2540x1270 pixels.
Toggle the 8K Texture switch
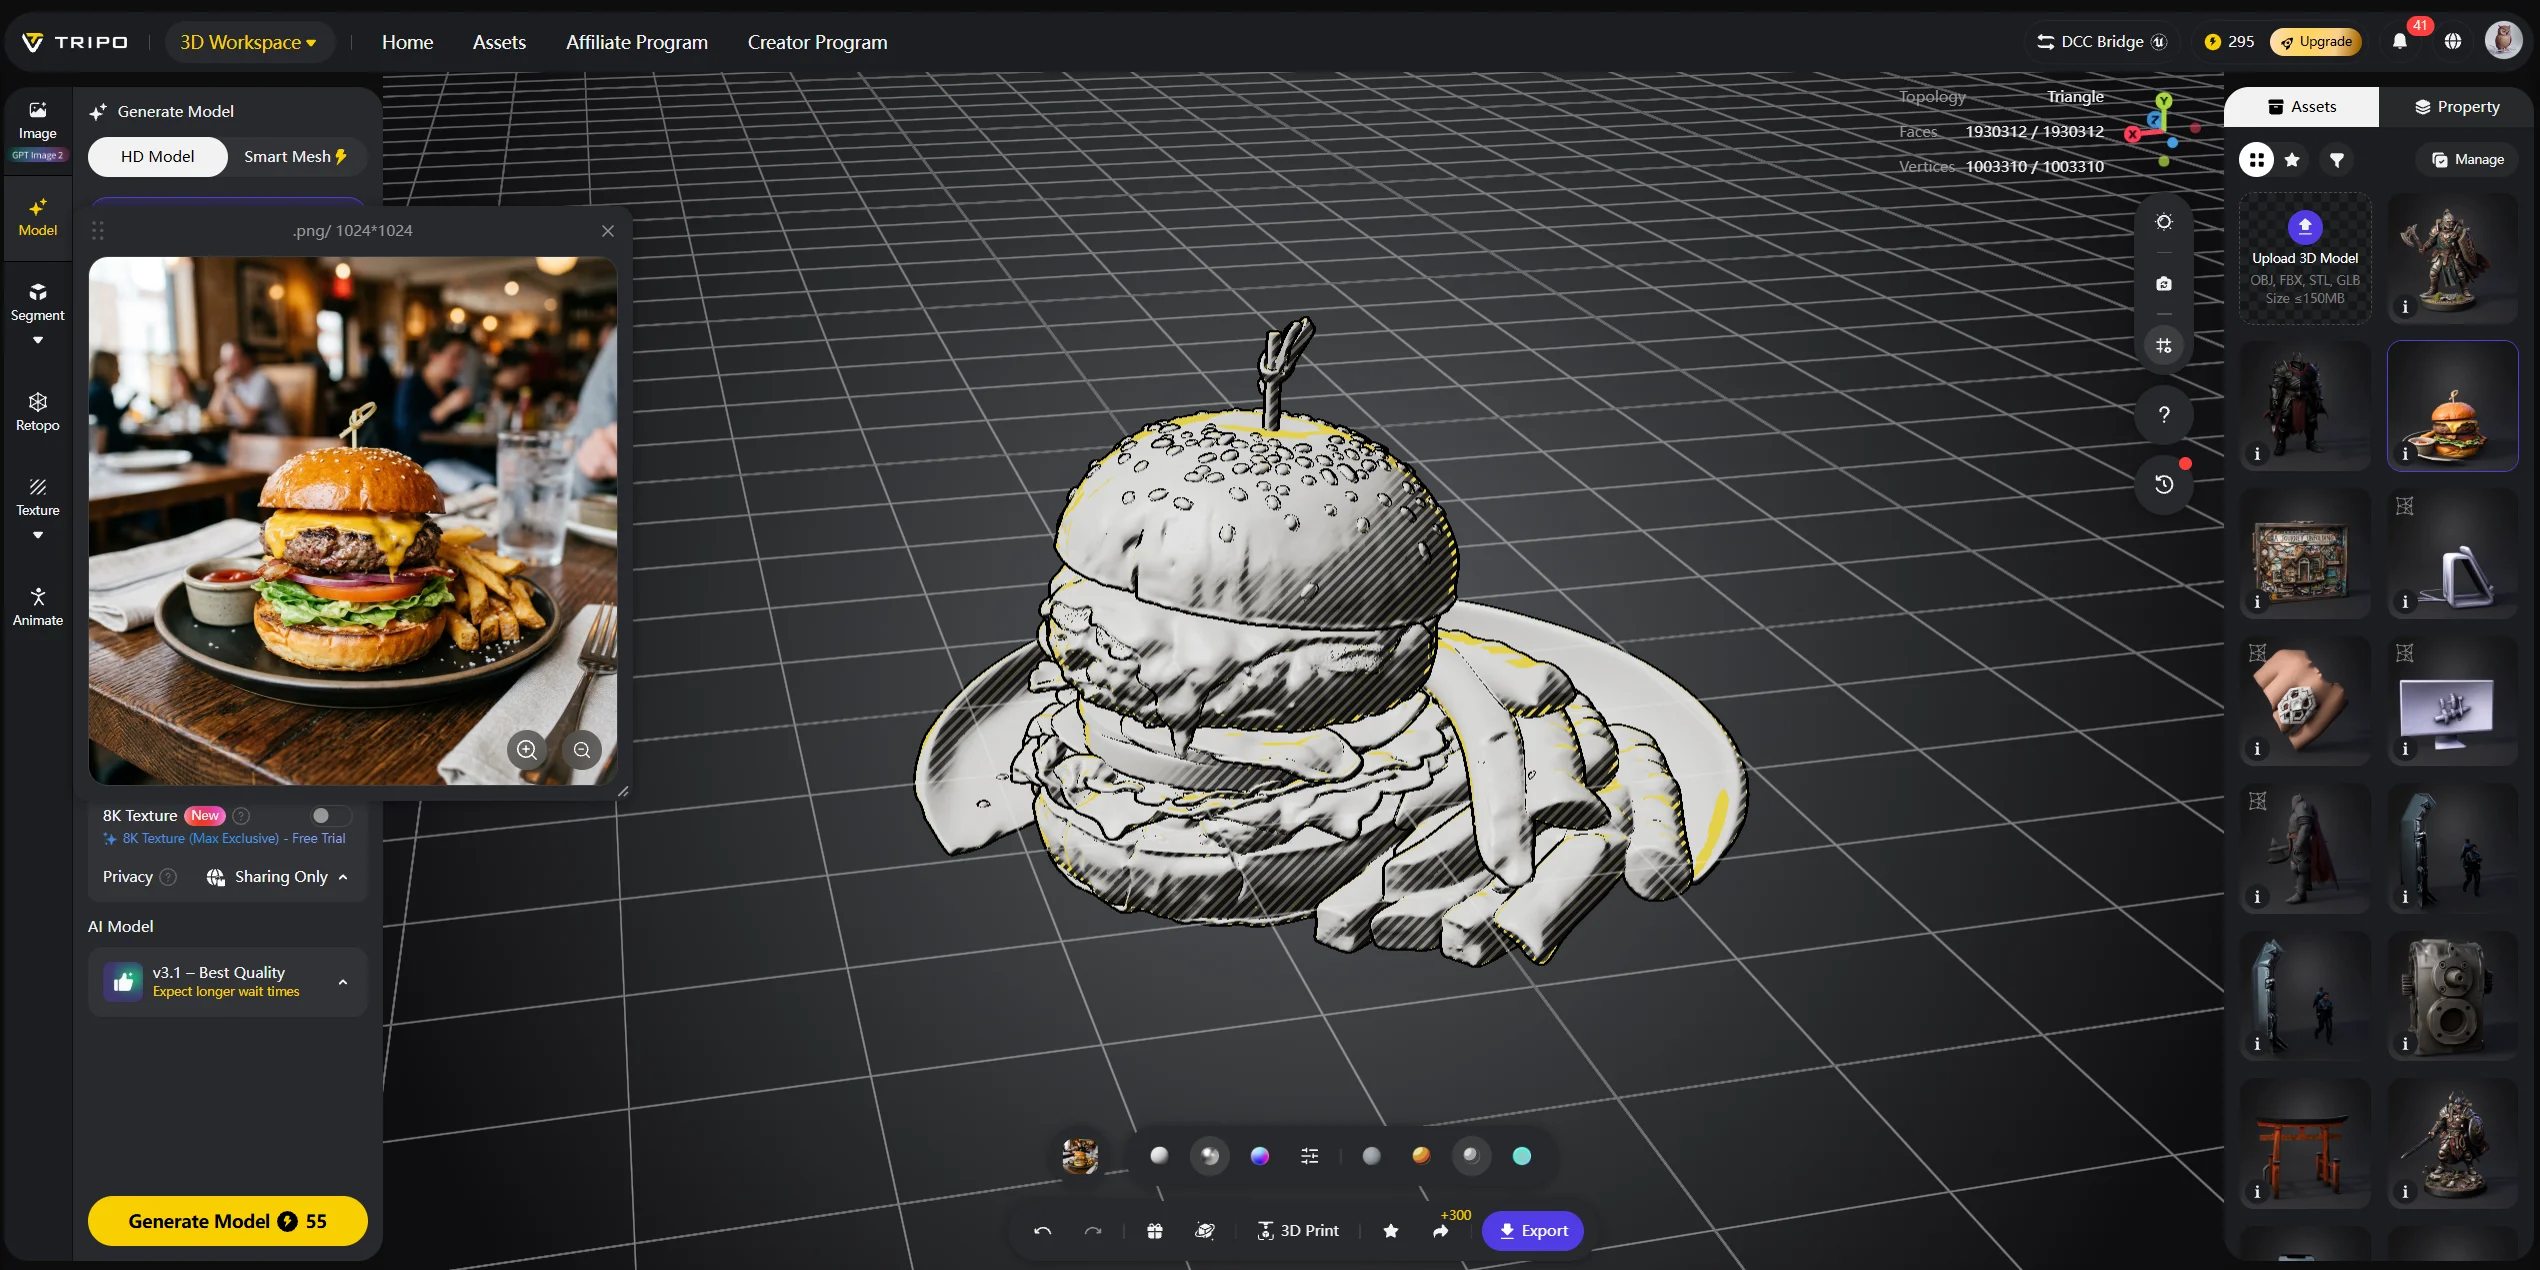coord(330,816)
